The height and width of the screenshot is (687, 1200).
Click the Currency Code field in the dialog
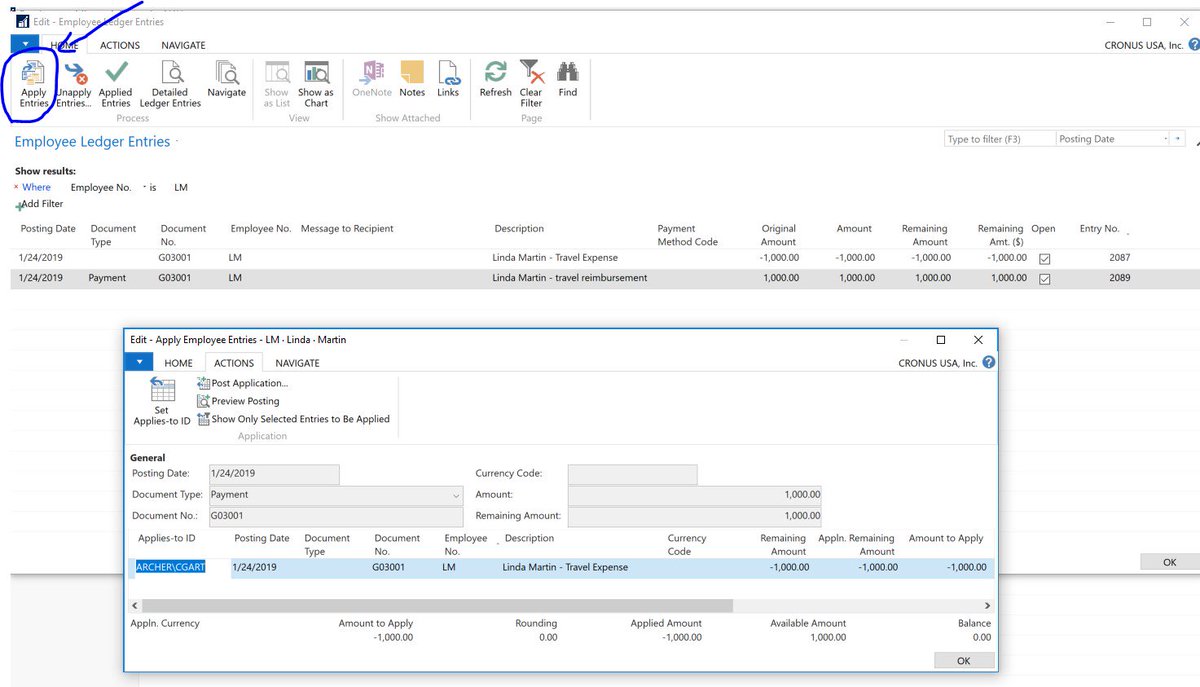(632, 474)
